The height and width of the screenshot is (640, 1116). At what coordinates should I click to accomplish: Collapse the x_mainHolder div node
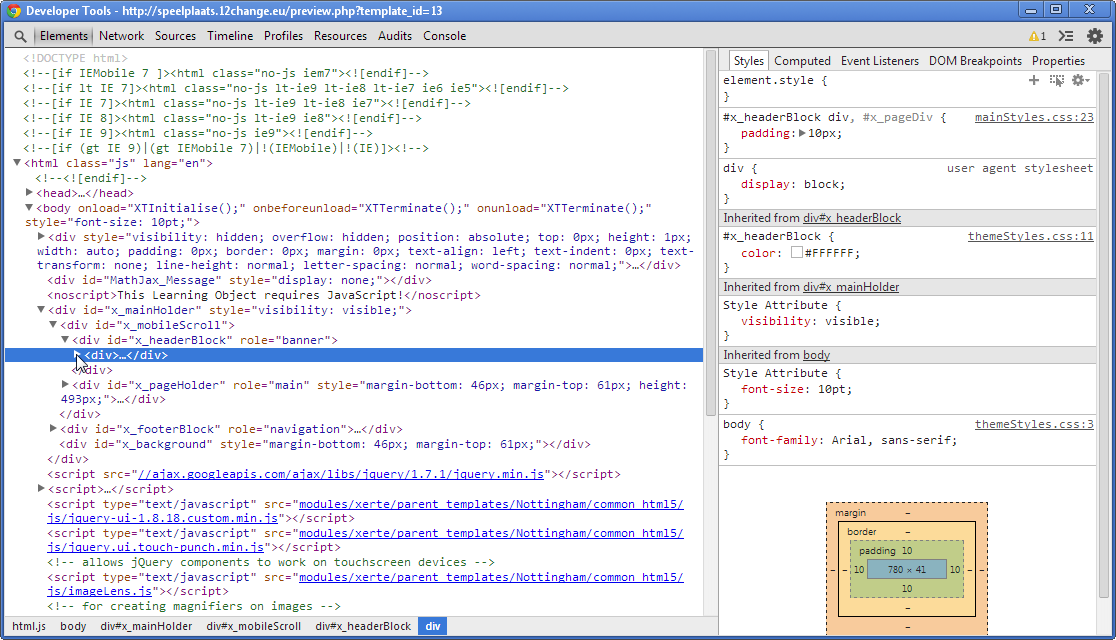pyautogui.click(x=41, y=310)
